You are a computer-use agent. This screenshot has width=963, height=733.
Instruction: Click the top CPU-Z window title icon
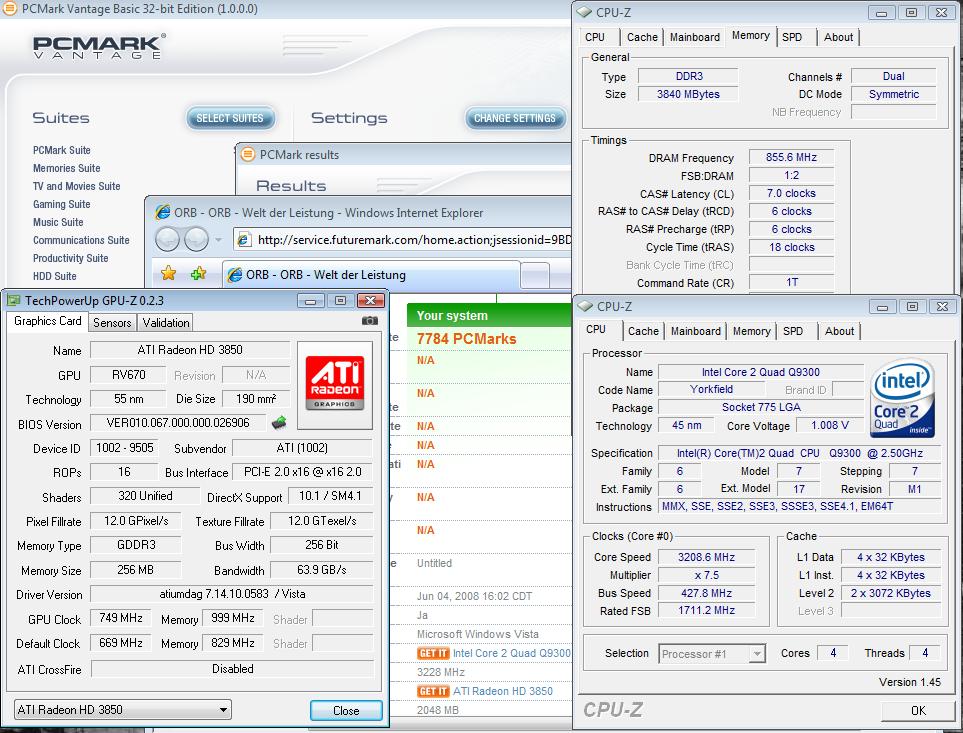click(x=584, y=12)
